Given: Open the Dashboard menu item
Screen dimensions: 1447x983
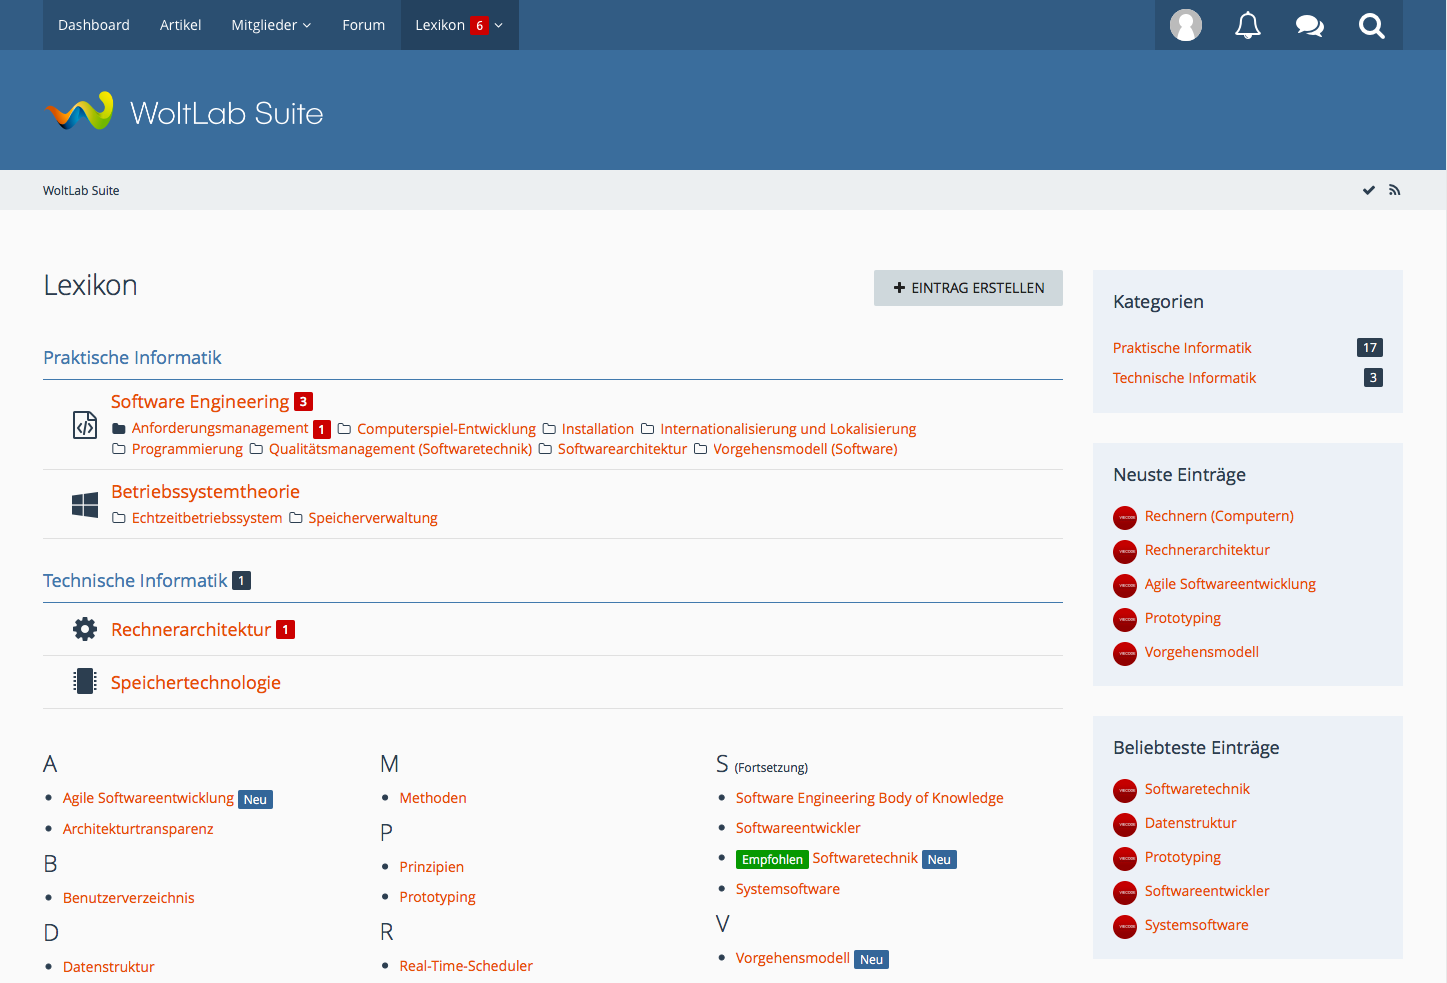Looking at the screenshot, I should click(94, 25).
